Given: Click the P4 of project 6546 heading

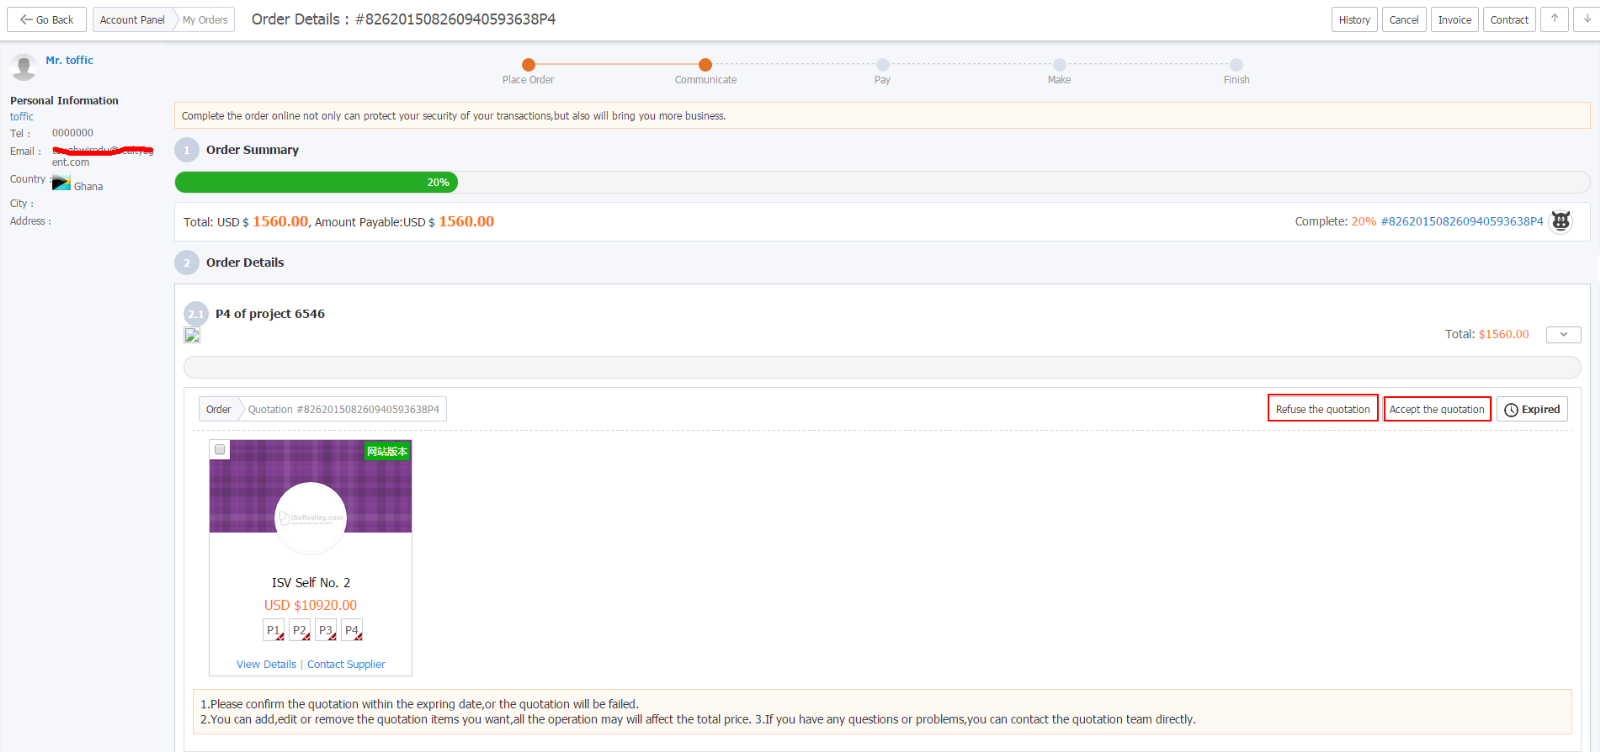Looking at the screenshot, I should click(270, 314).
